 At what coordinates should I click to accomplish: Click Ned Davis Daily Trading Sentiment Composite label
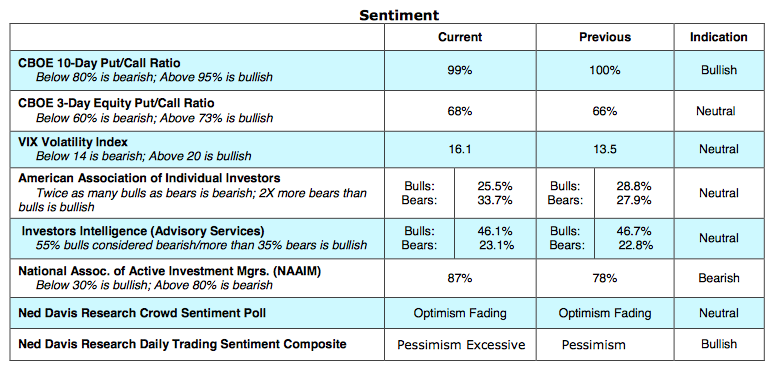(182, 344)
